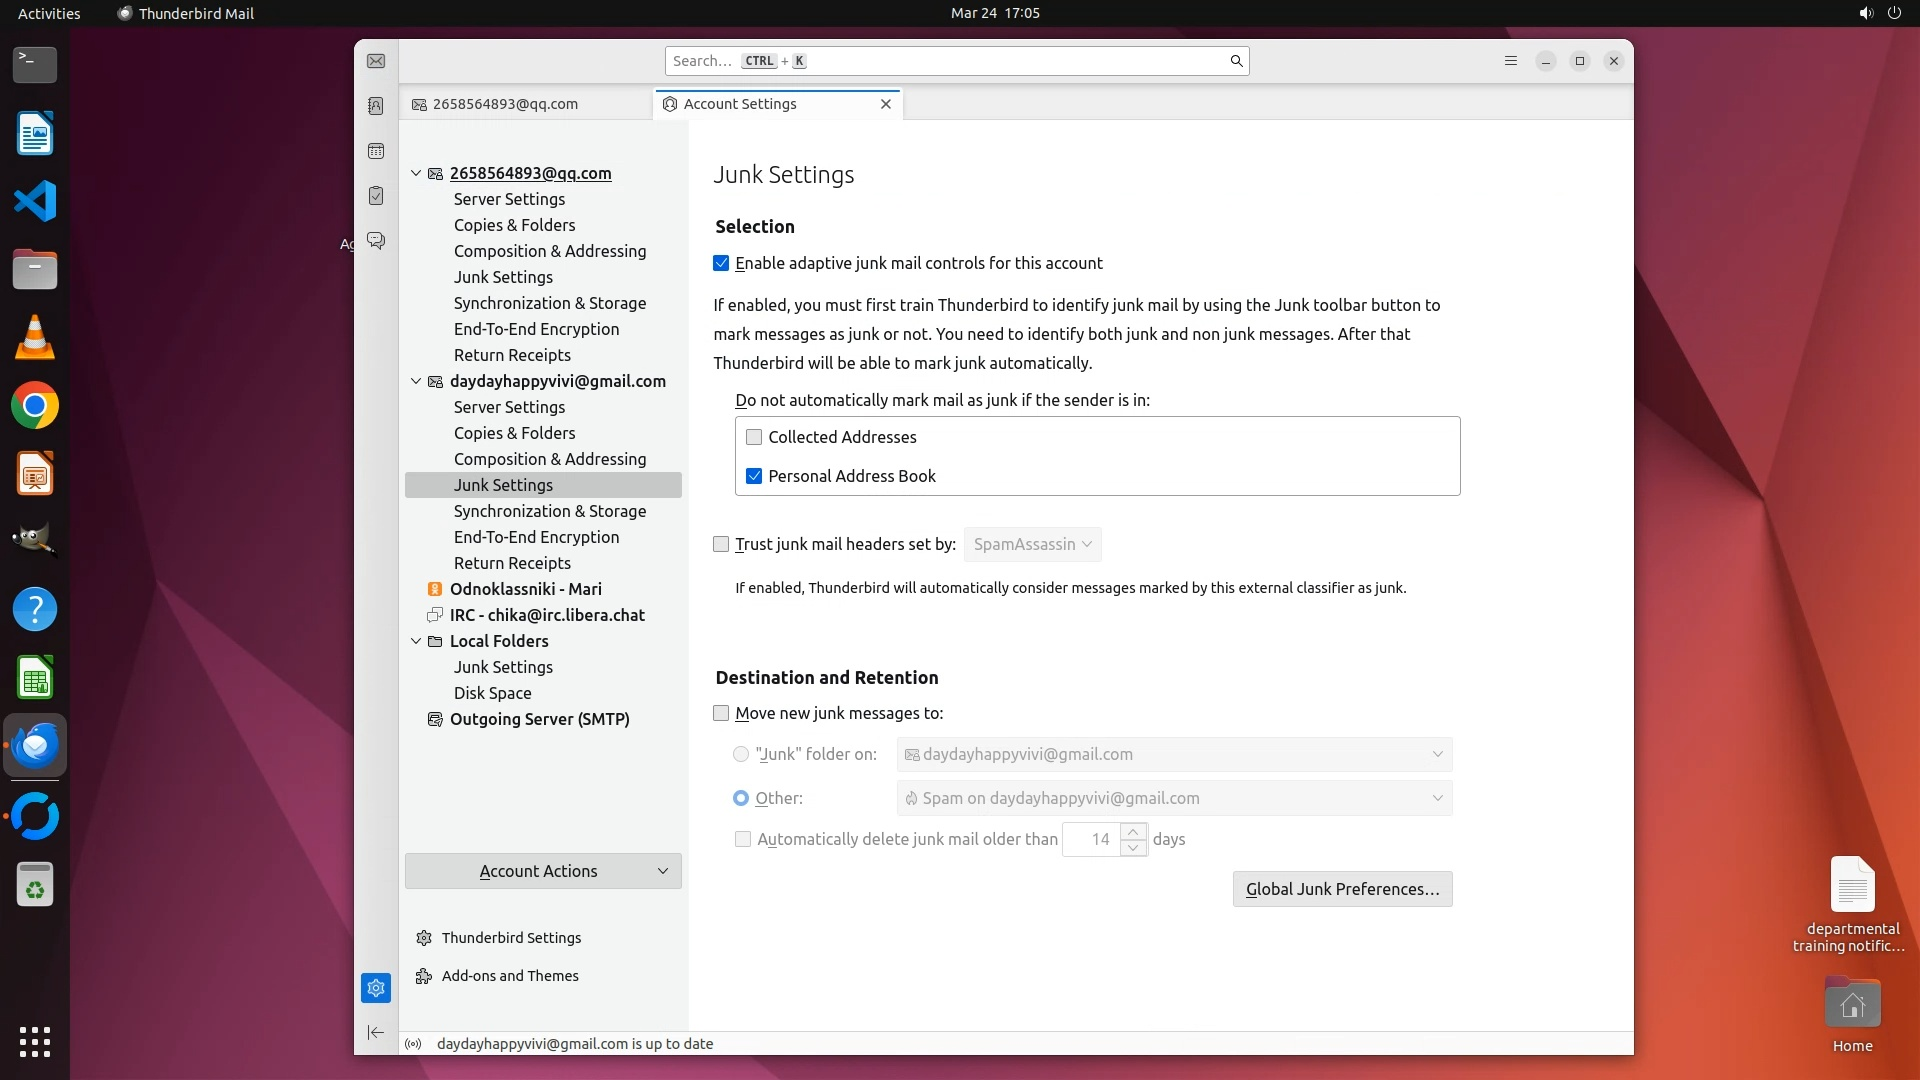Collapse the Local Folders tree

click(416, 641)
